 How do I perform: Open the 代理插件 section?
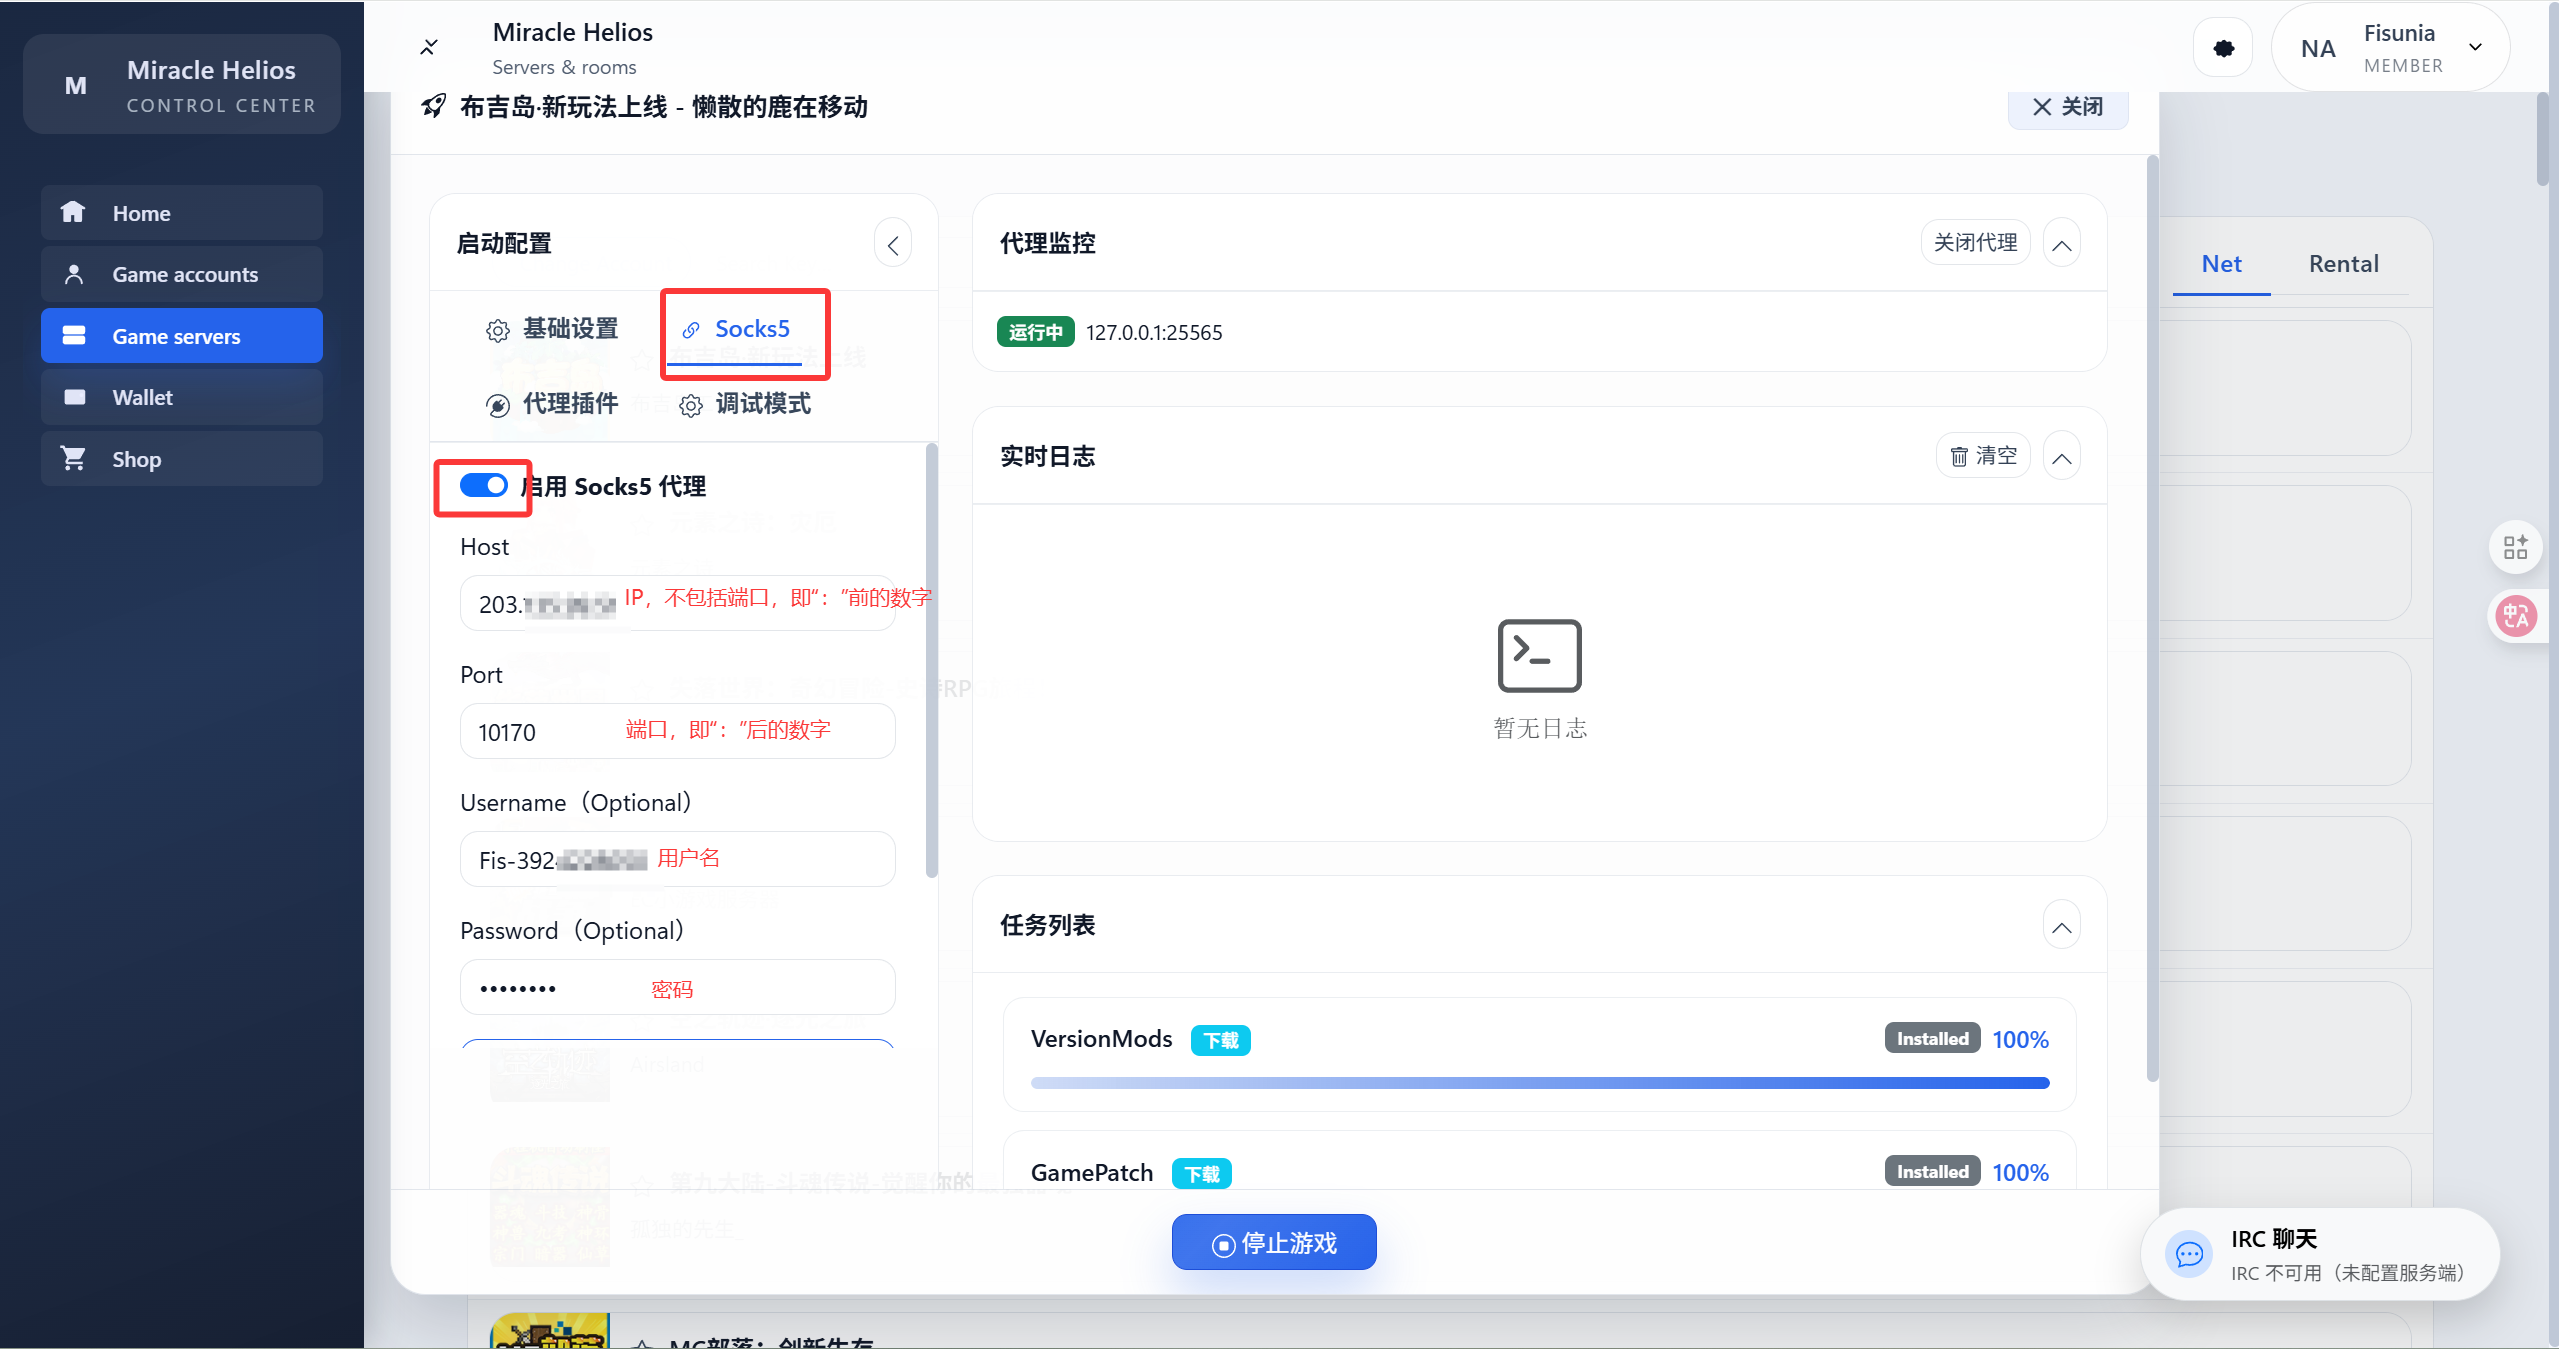551,405
